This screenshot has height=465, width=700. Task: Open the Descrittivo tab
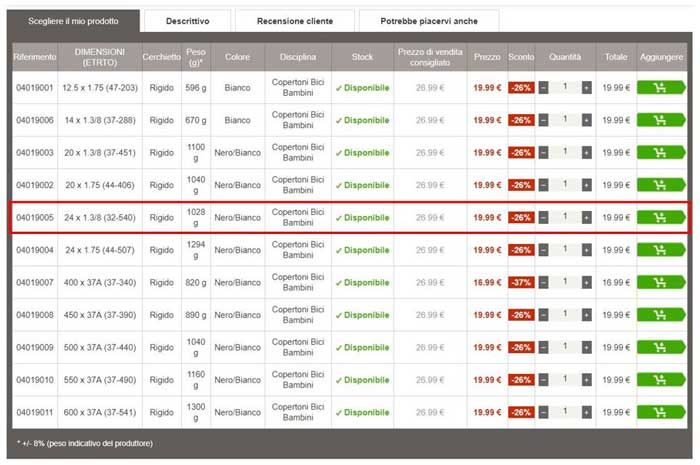pyautogui.click(x=187, y=20)
